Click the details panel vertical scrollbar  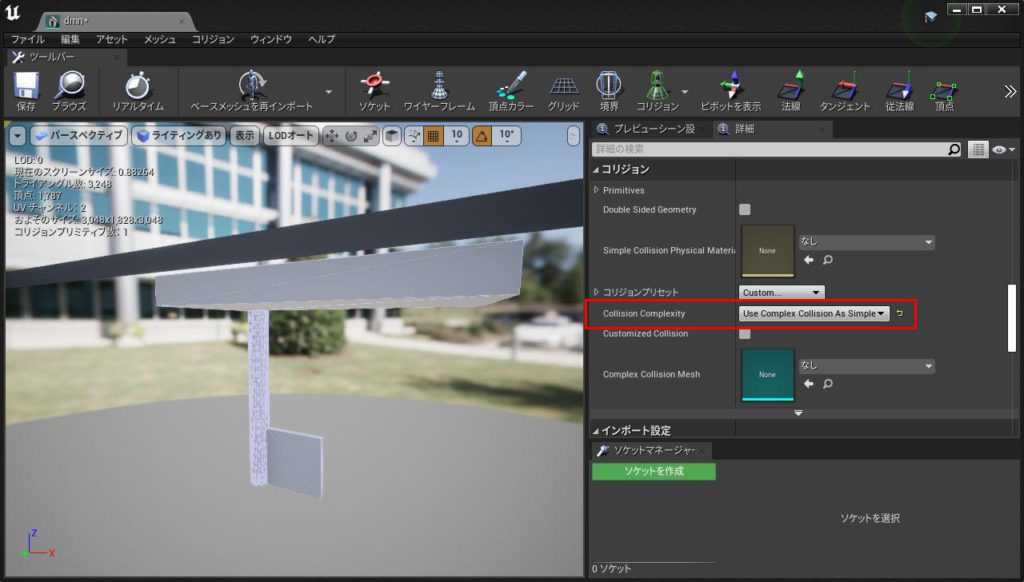1012,317
